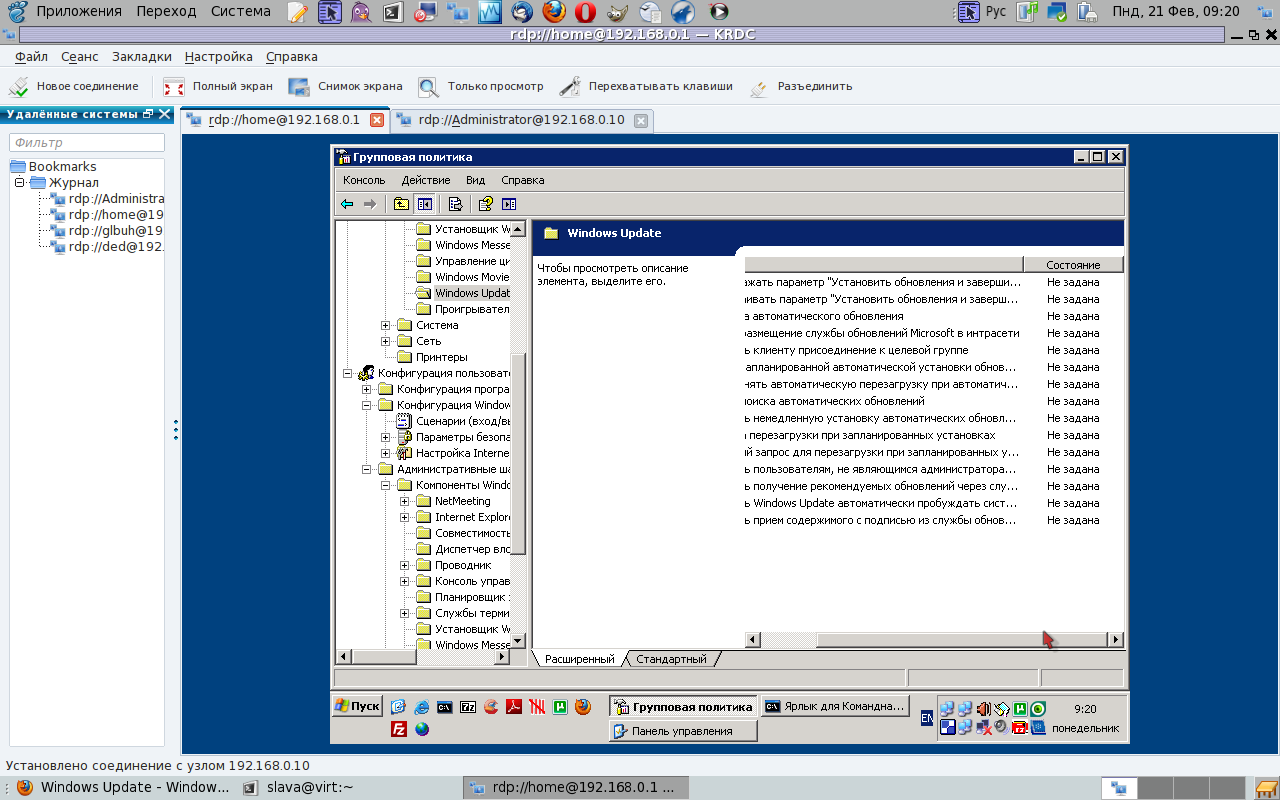Image resolution: width=1280 pixels, height=800 pixels.
Task: Select the rdp://ded history entry
Action: [x=107, y=247]
